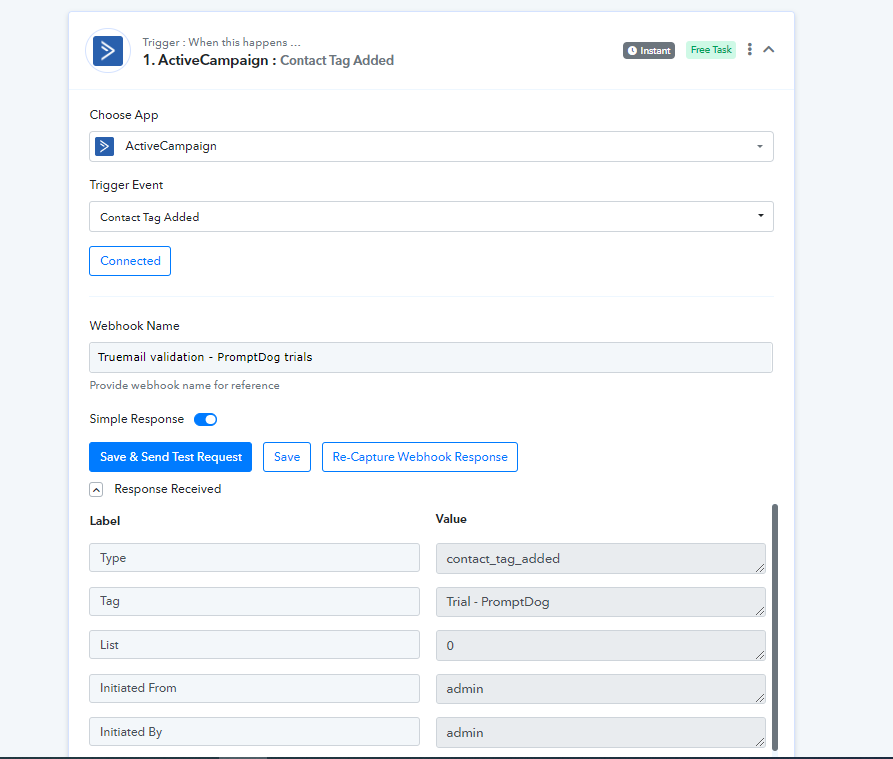Click Re-Capture Webhook Response
The width and height of the screenshot is (893, 759).
pos(420,457)
